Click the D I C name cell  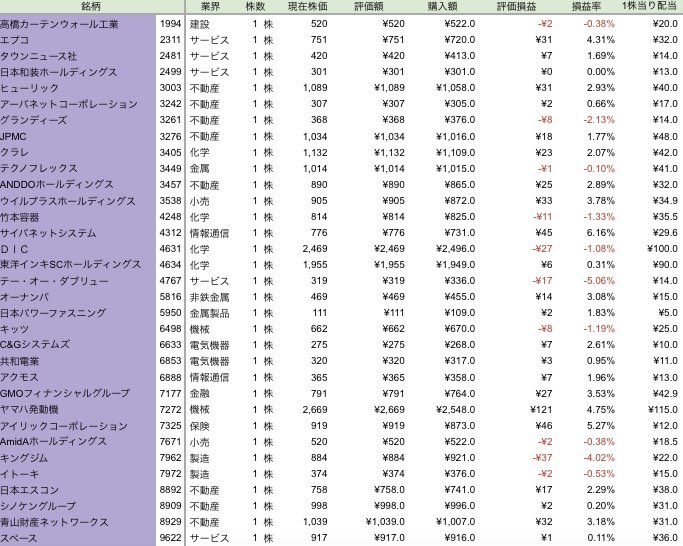coord(14,249)
